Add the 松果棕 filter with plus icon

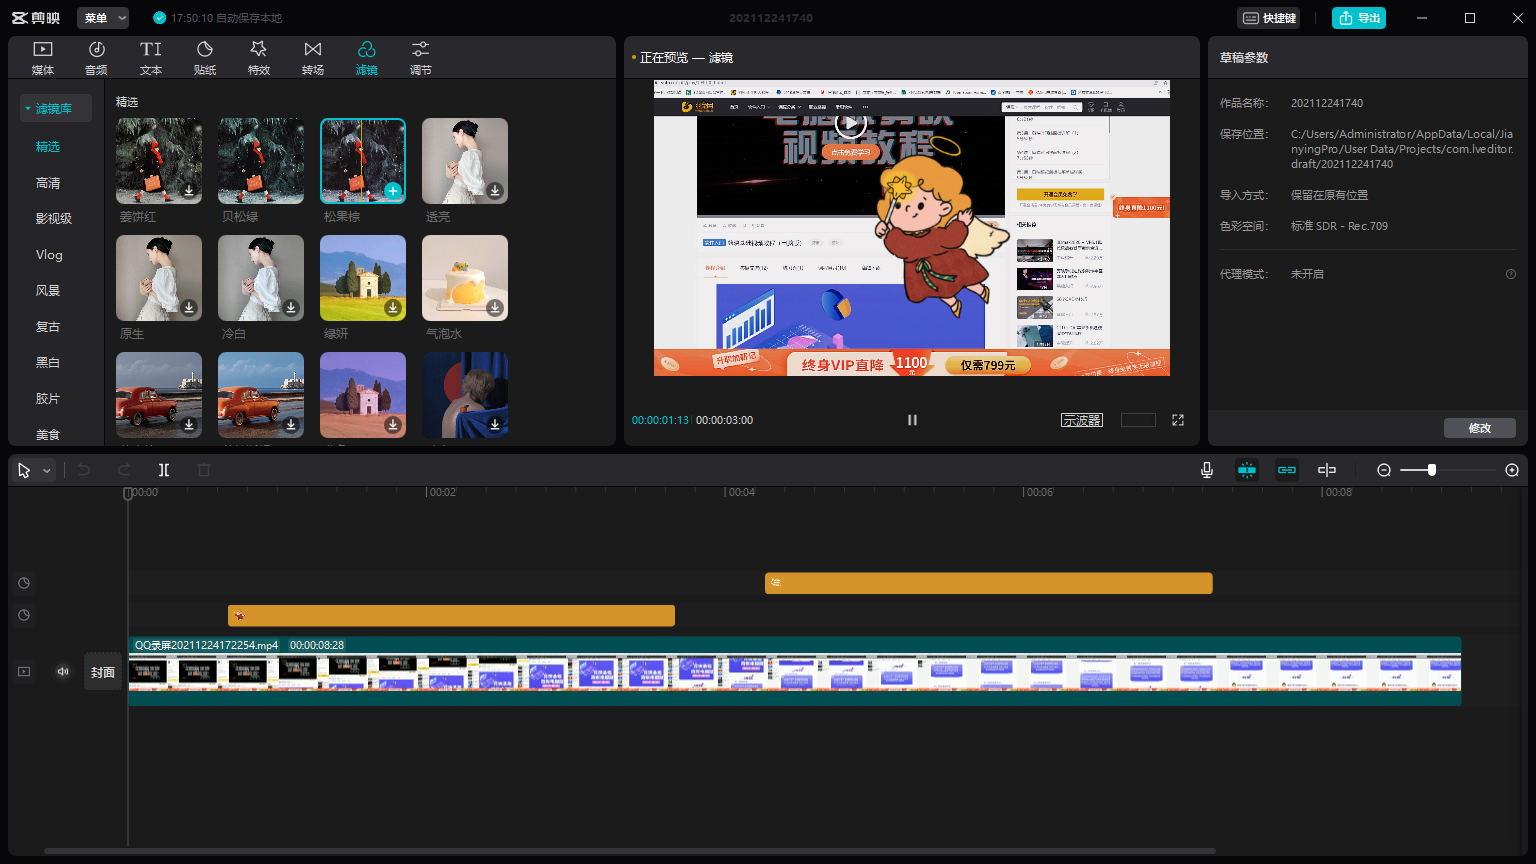point(393,191)
